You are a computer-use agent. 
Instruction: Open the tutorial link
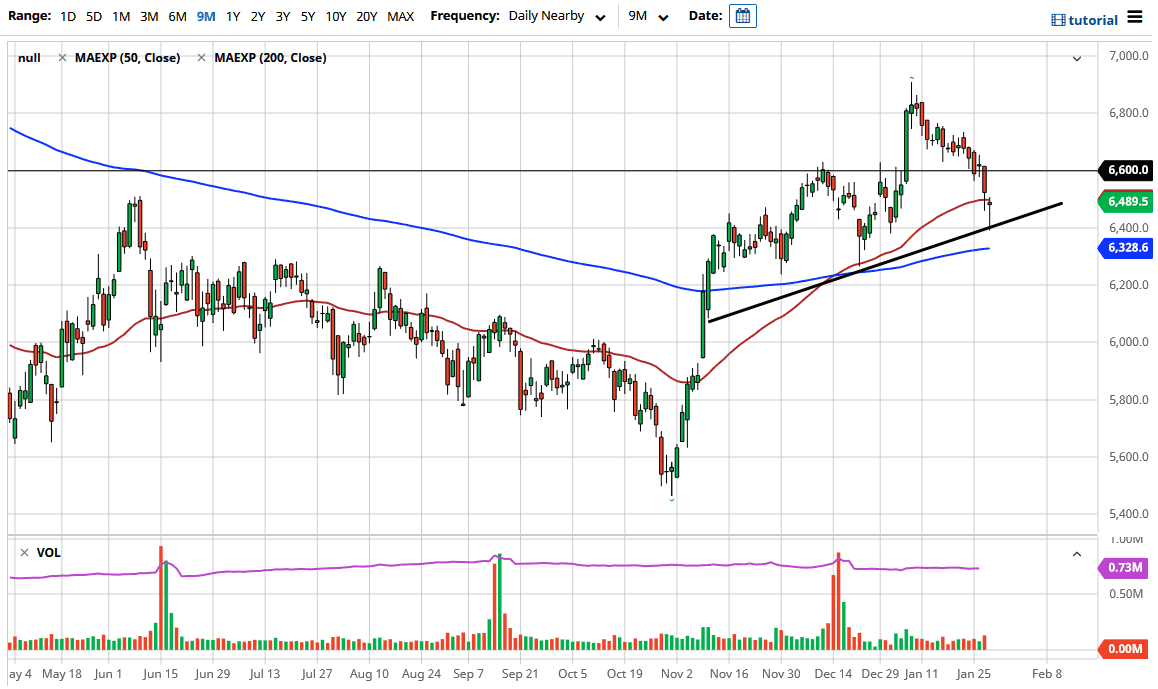click(x=1093, y=20)
